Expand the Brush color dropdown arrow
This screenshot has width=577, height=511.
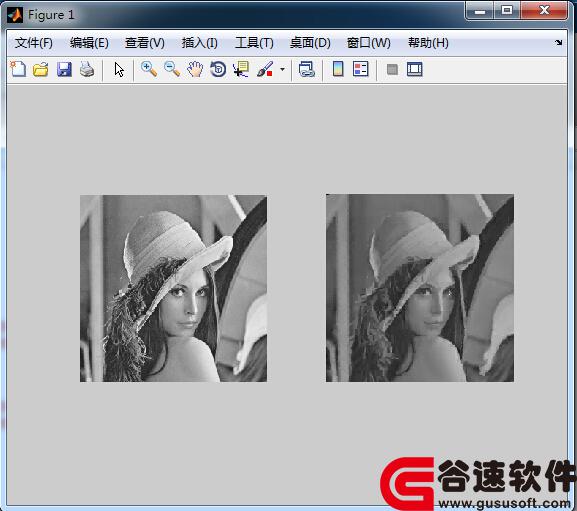282,69
